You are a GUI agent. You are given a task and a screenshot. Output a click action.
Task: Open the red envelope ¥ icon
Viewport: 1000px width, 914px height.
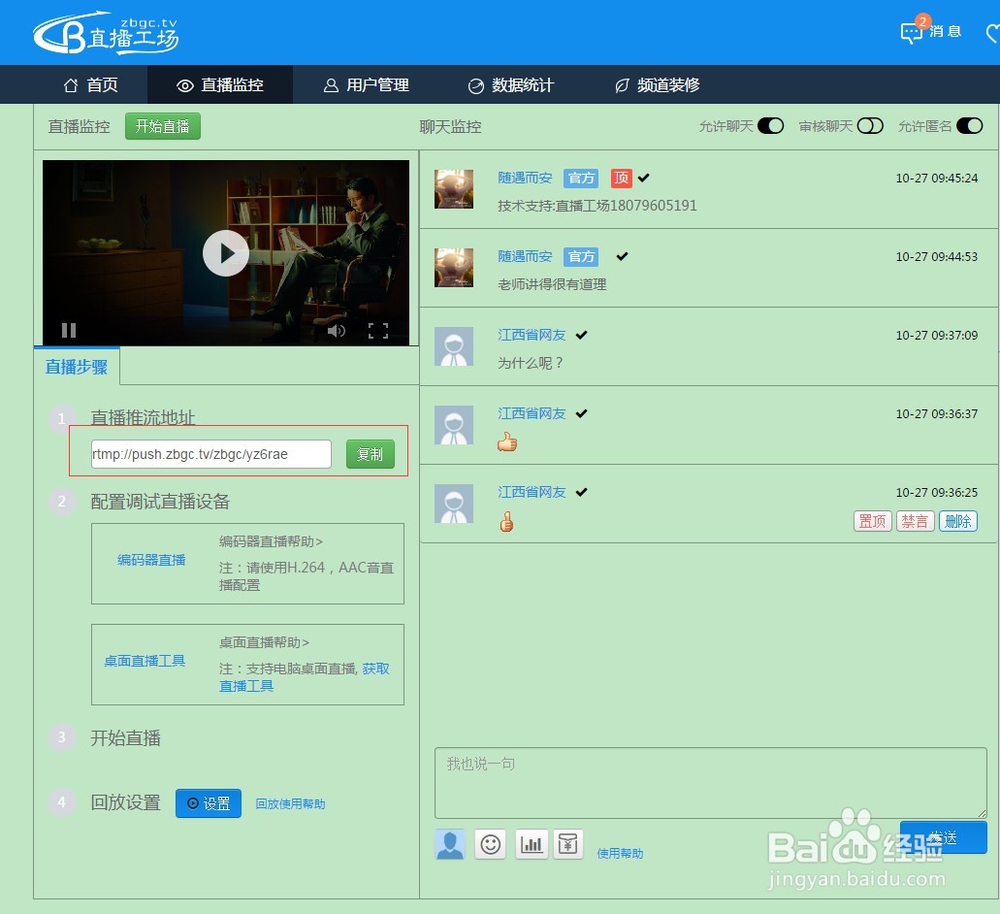point(569,844)
